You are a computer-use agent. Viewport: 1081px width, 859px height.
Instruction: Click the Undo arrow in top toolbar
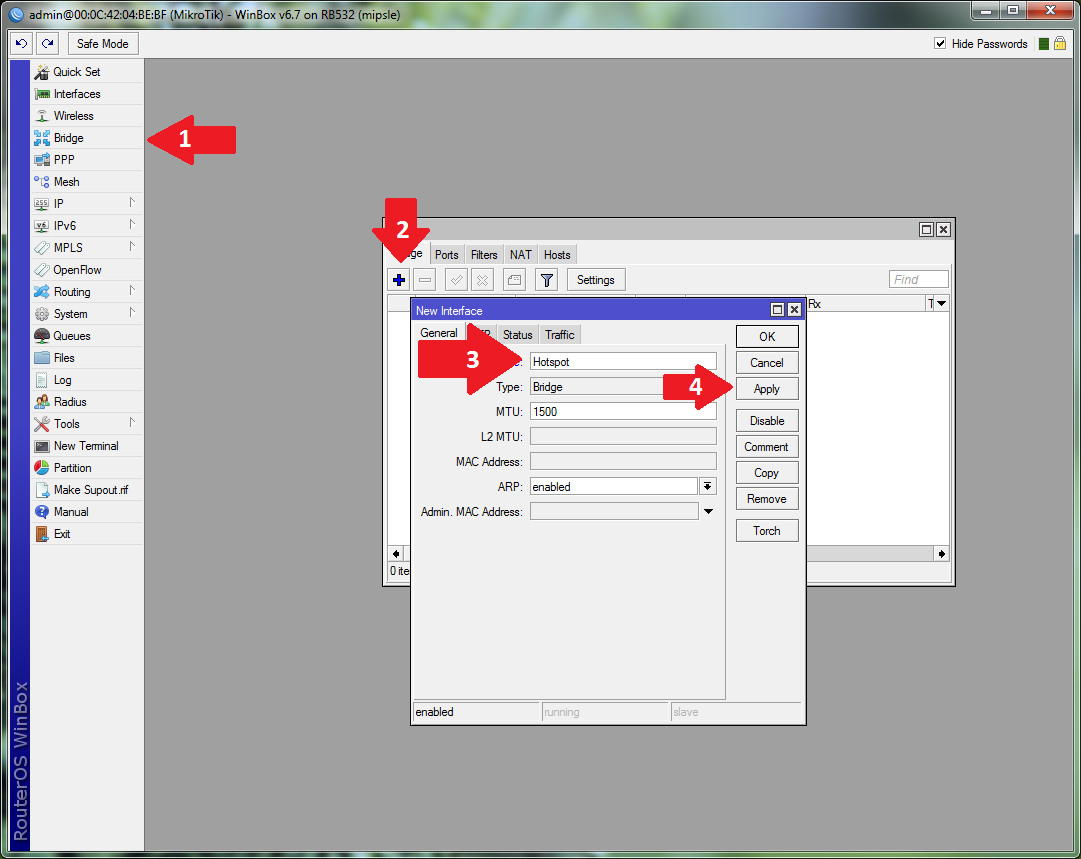pyautogui.click(x=21, y=43)
